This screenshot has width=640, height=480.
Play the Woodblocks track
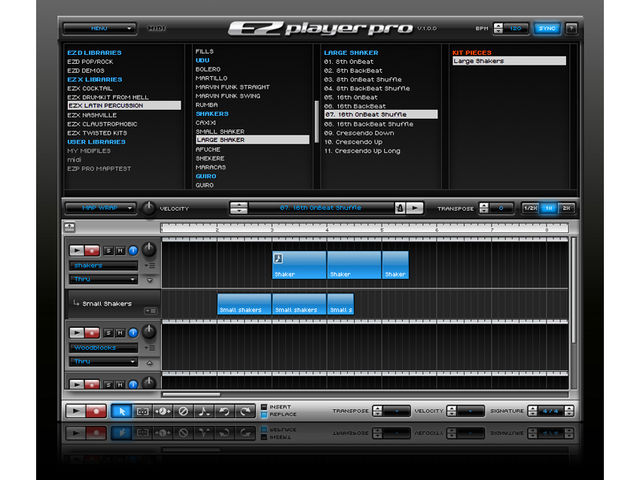pos(76,333)
